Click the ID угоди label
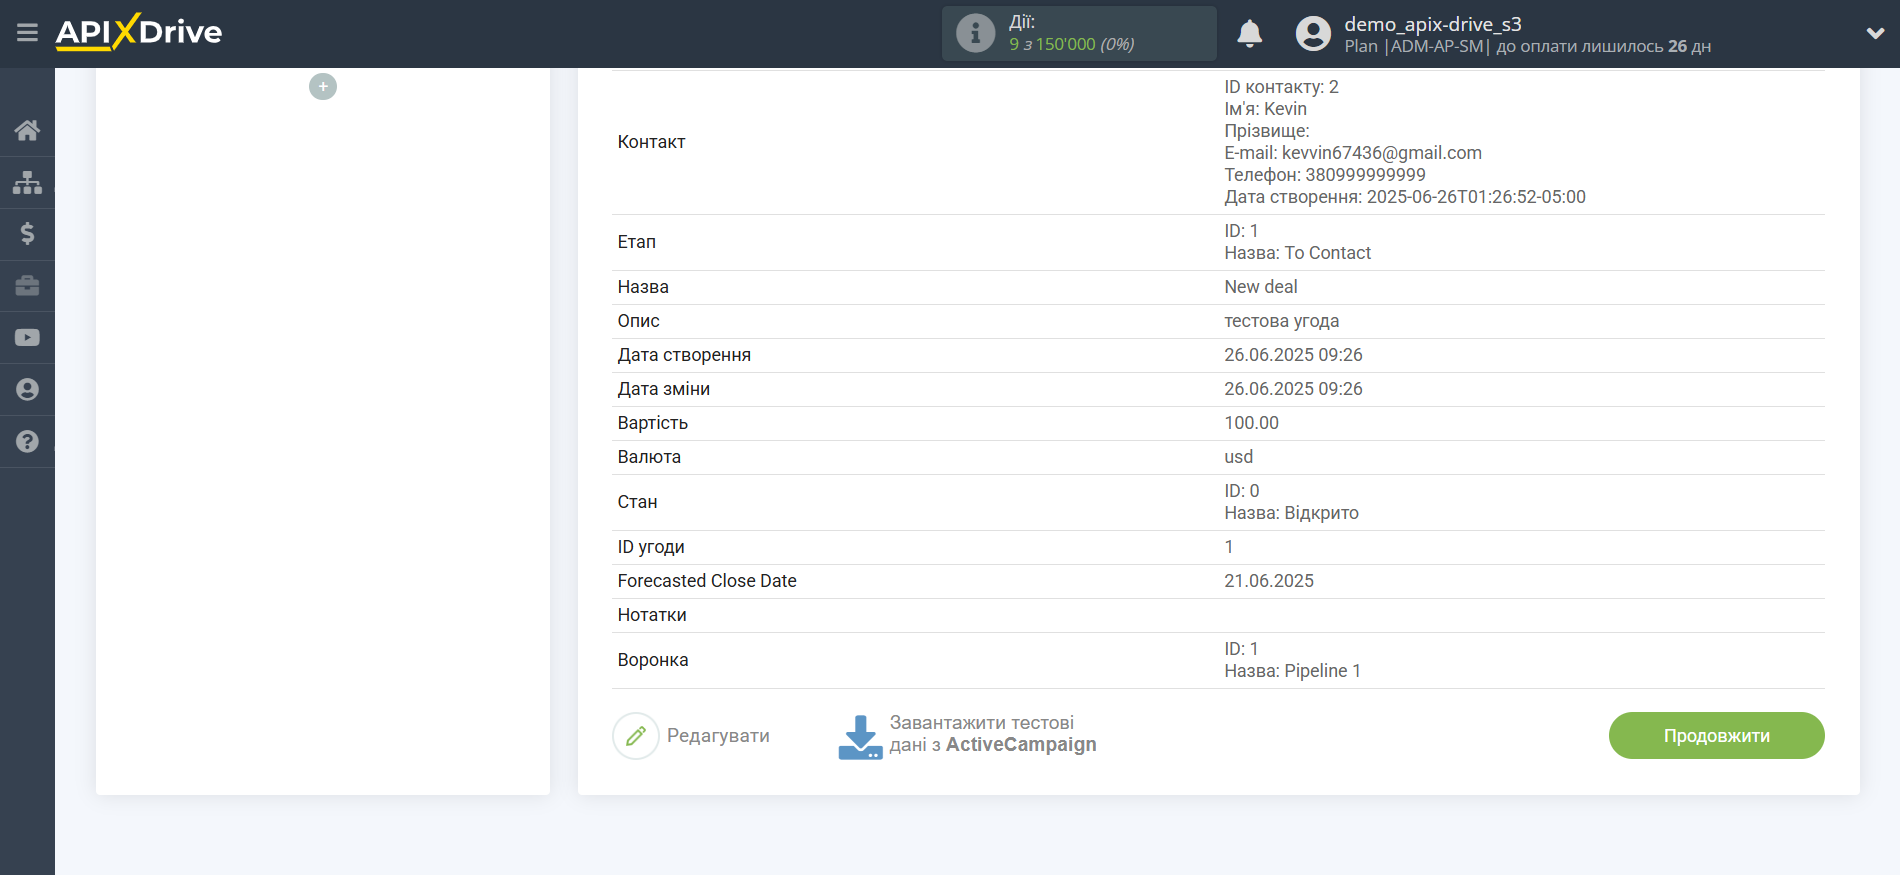The width and height of the screenshot is (1900, 875). (651, 547)
